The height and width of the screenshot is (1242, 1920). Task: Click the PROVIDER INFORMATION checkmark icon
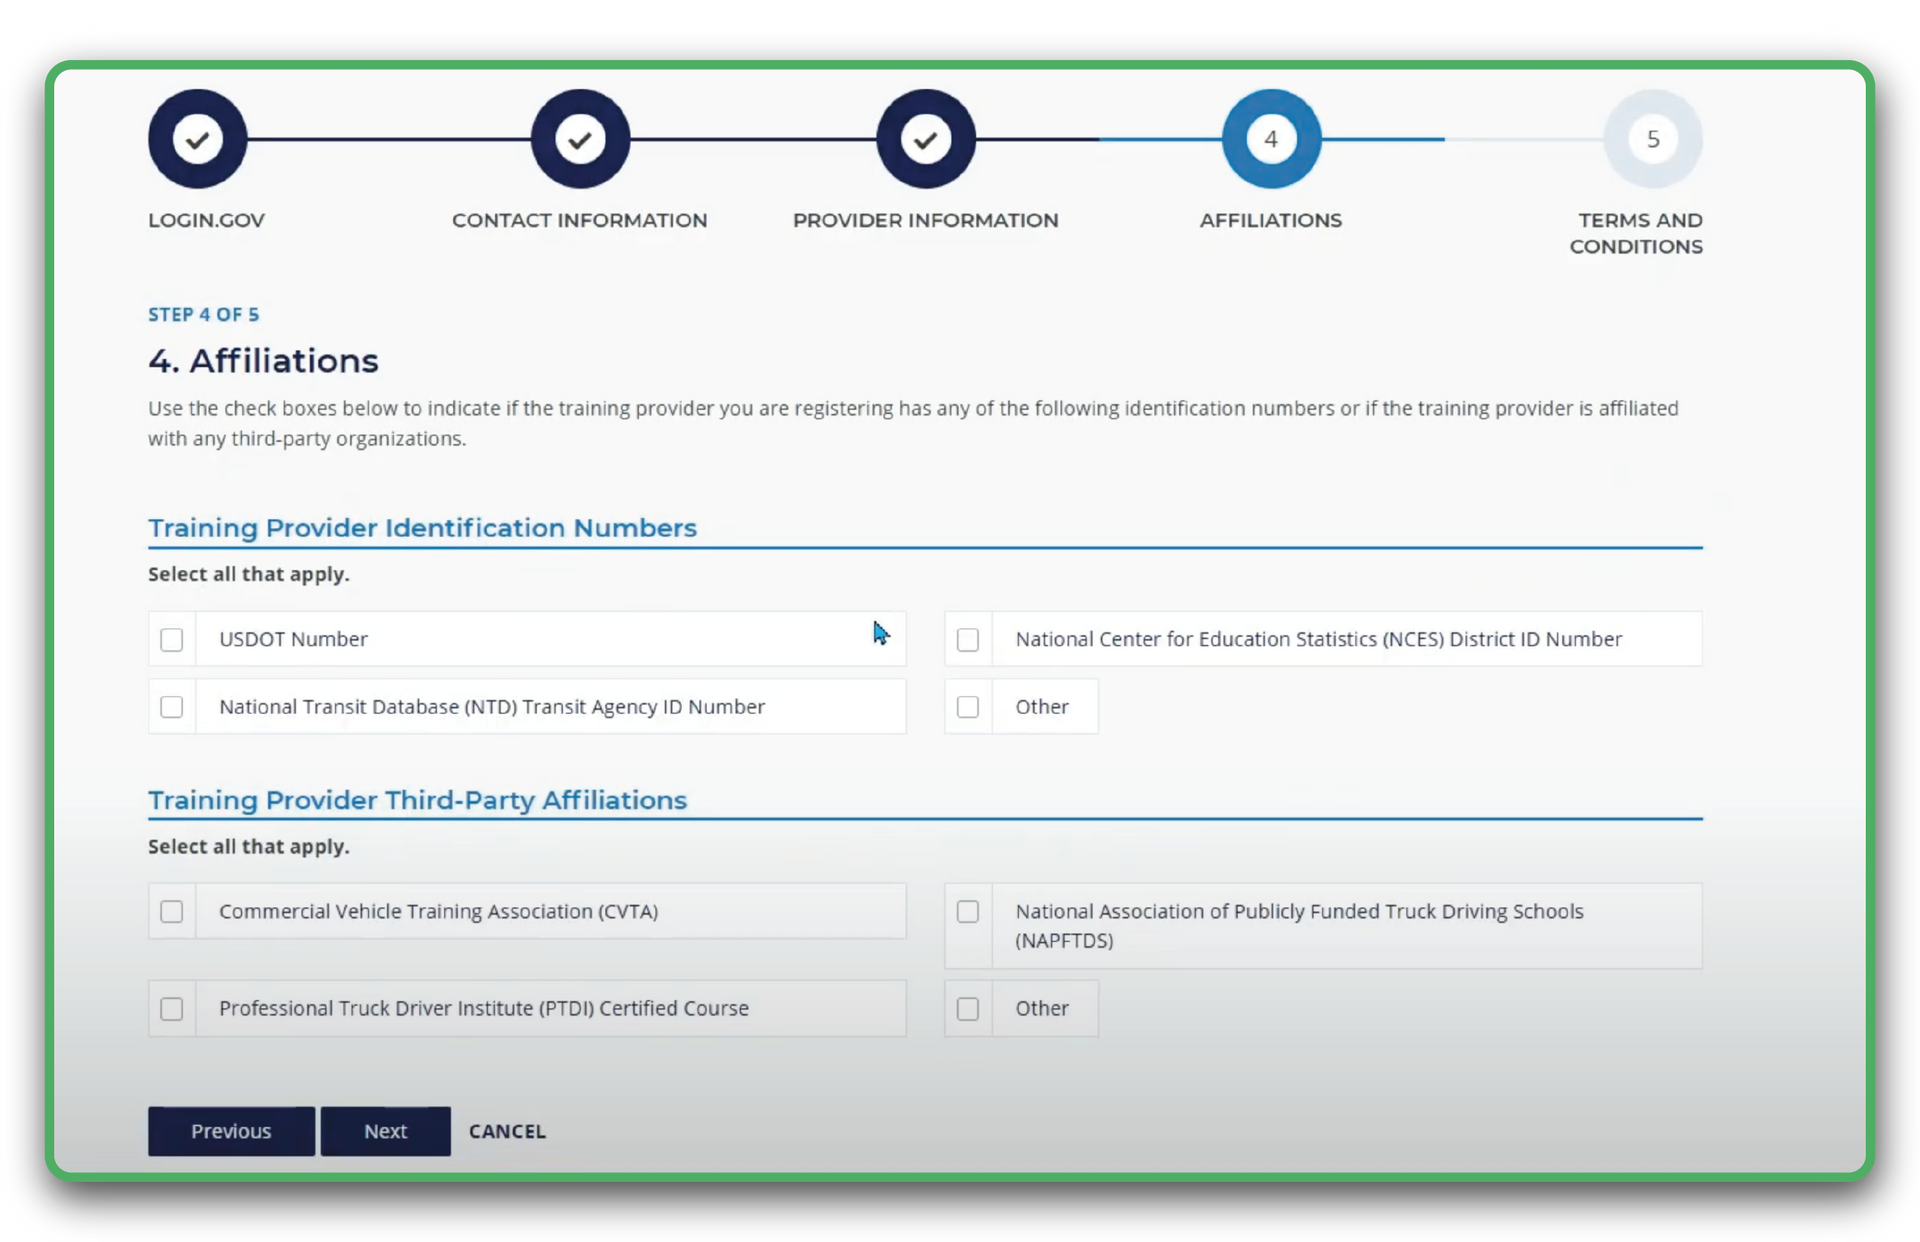(x=926, y=139)
